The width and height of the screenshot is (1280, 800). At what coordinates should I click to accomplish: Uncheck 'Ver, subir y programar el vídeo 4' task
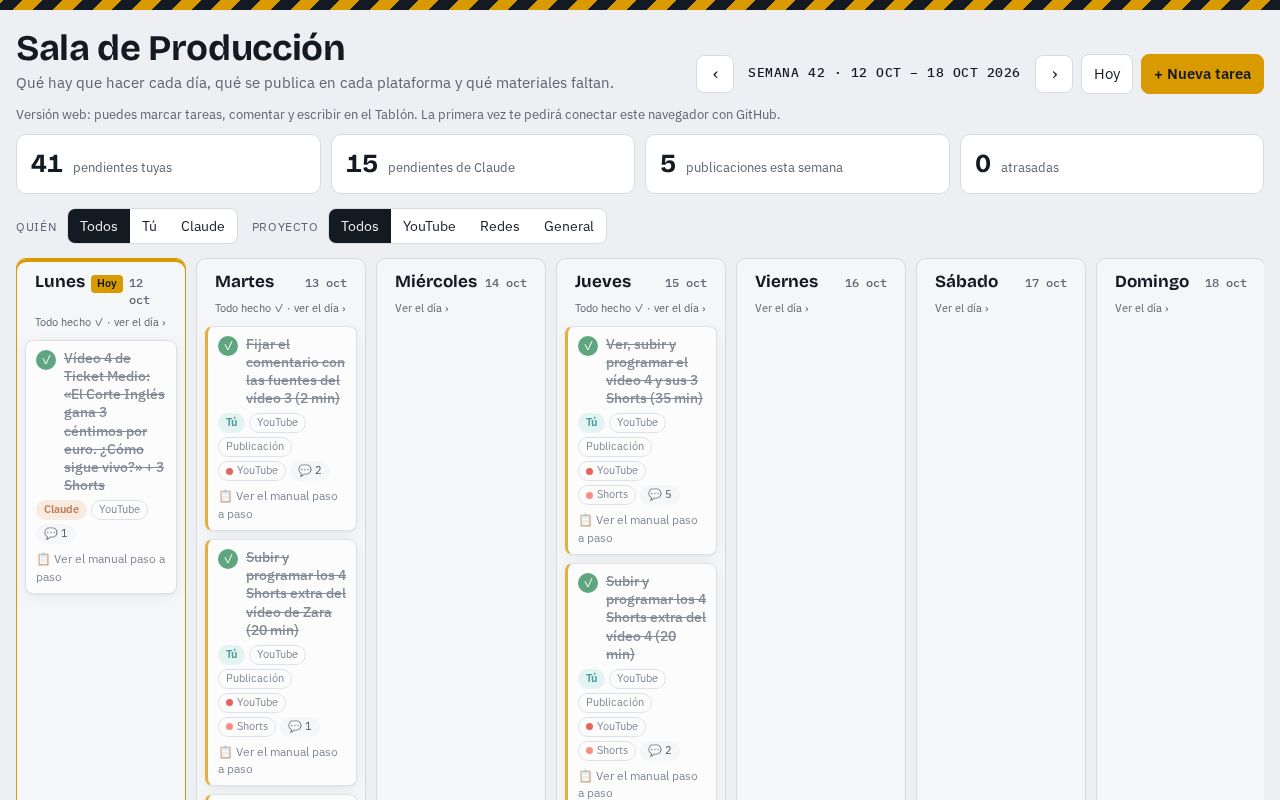click(588, 346)
